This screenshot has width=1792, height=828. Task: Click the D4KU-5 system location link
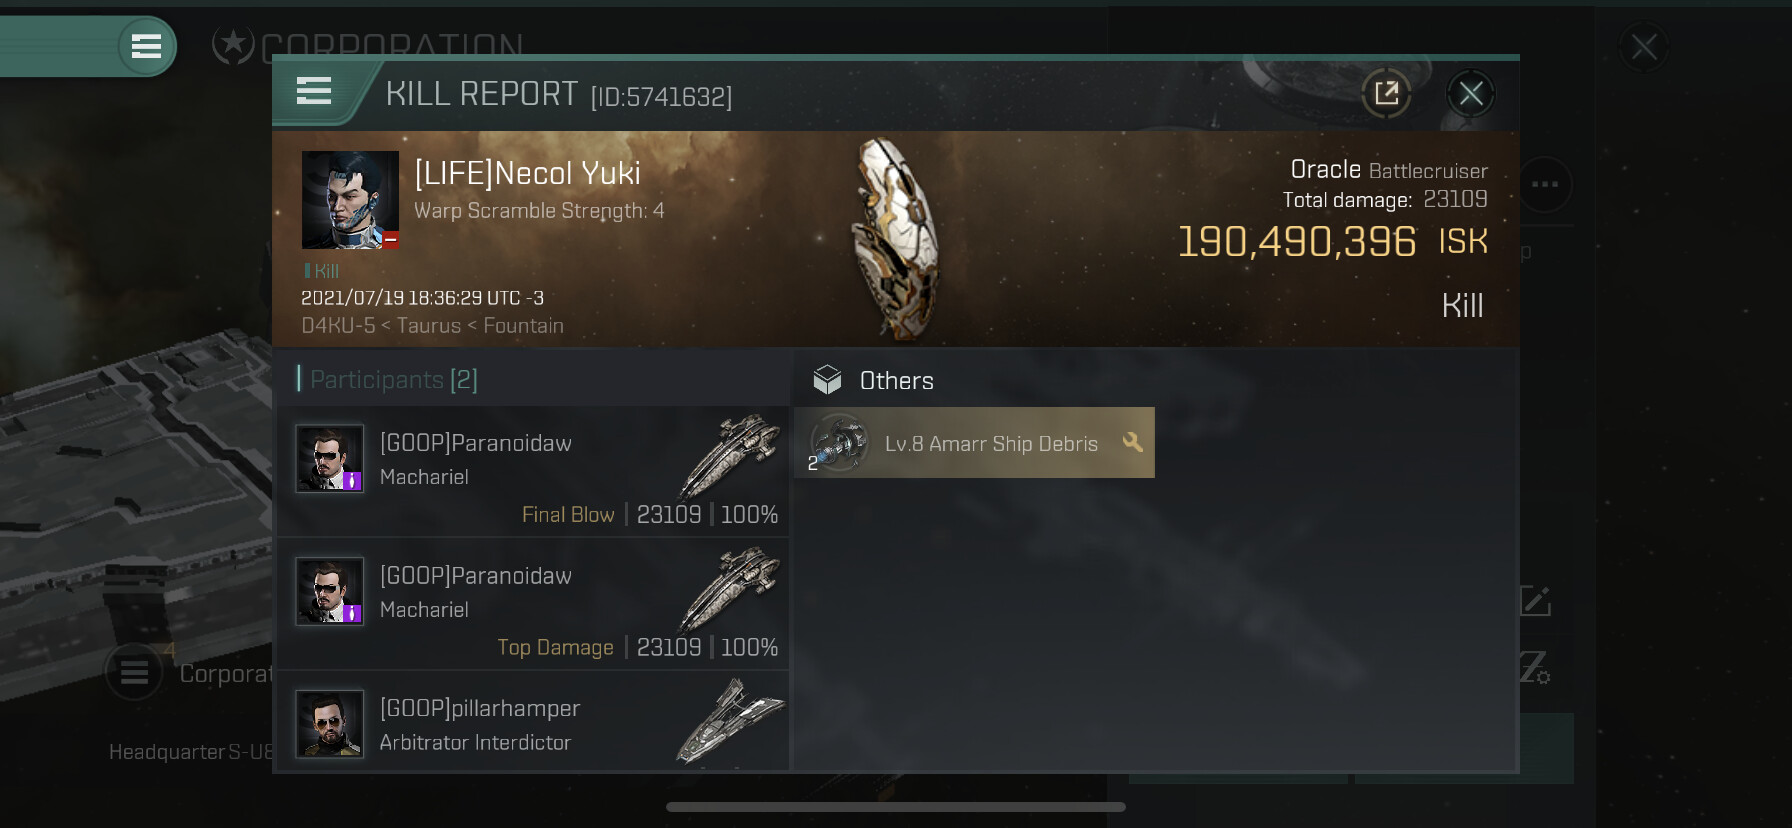pos(338,326)
